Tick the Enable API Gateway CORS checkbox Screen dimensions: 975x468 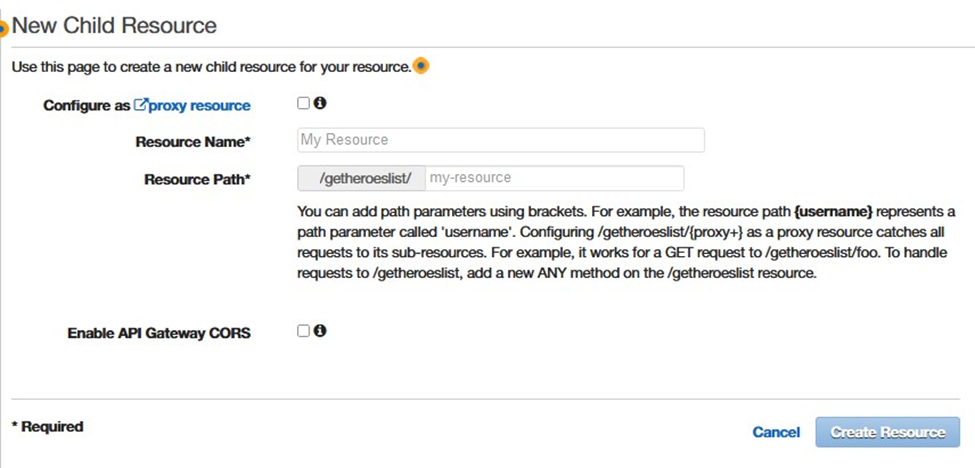(x=303, y=331)
